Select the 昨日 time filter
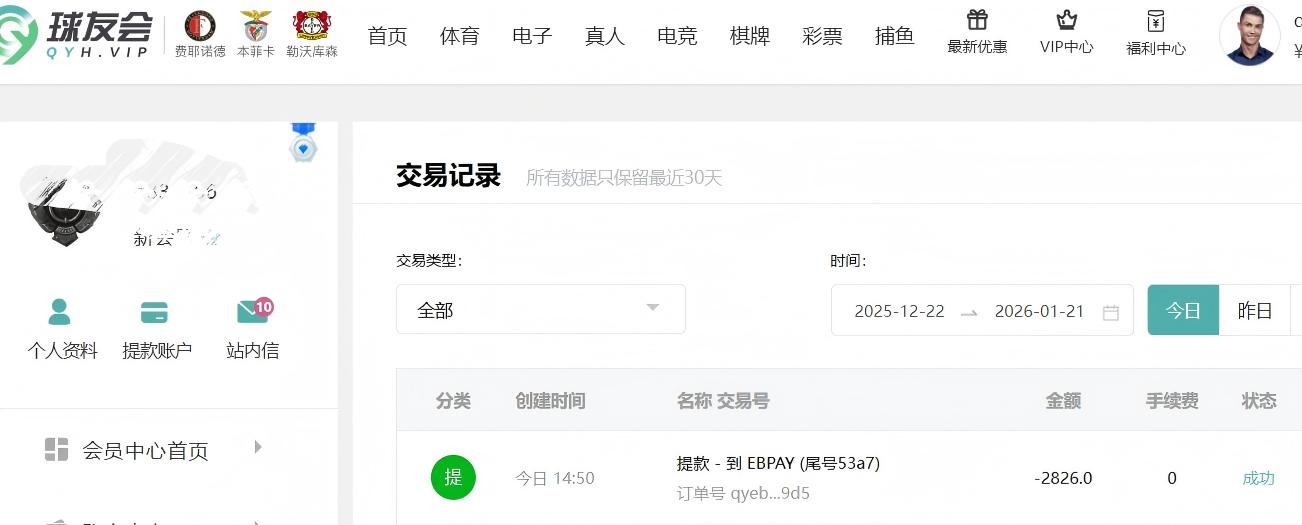 (1255, 310)
